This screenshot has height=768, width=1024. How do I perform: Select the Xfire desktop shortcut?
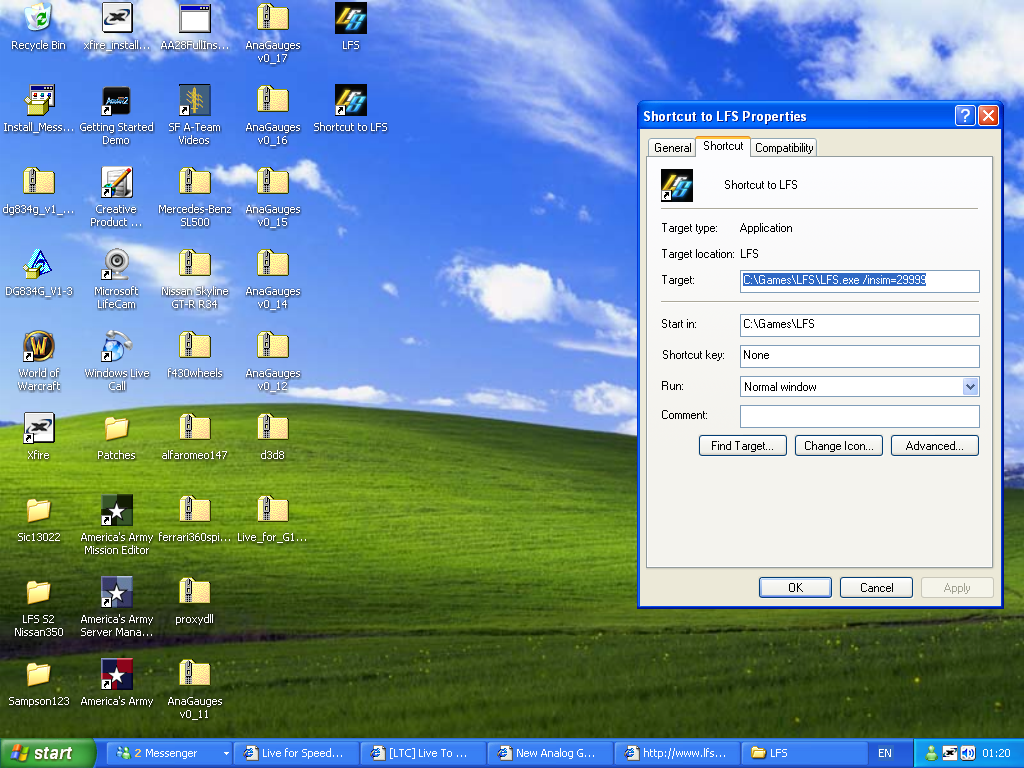click(39, 436)
